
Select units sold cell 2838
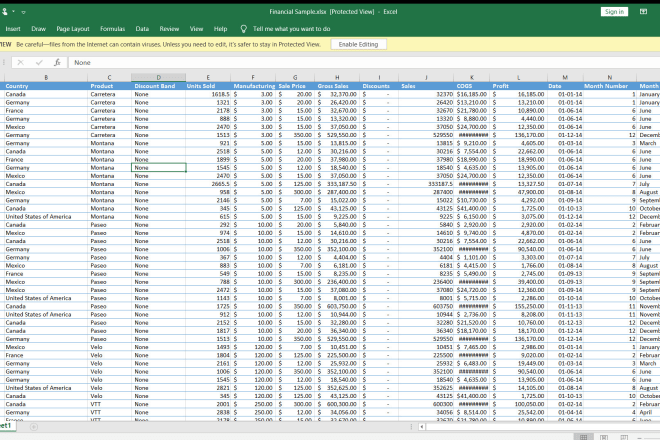point(208,412)
